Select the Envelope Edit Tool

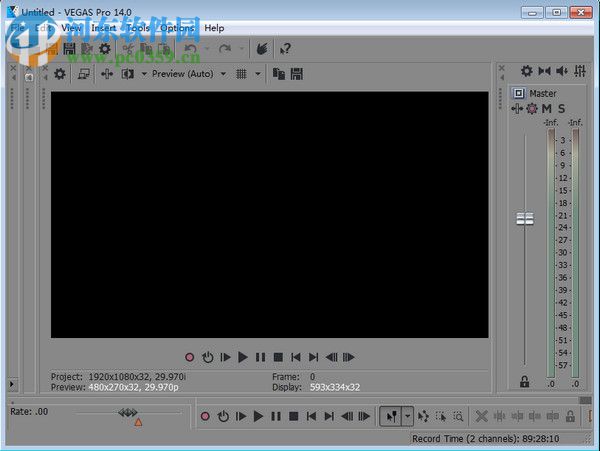(423, 416)
